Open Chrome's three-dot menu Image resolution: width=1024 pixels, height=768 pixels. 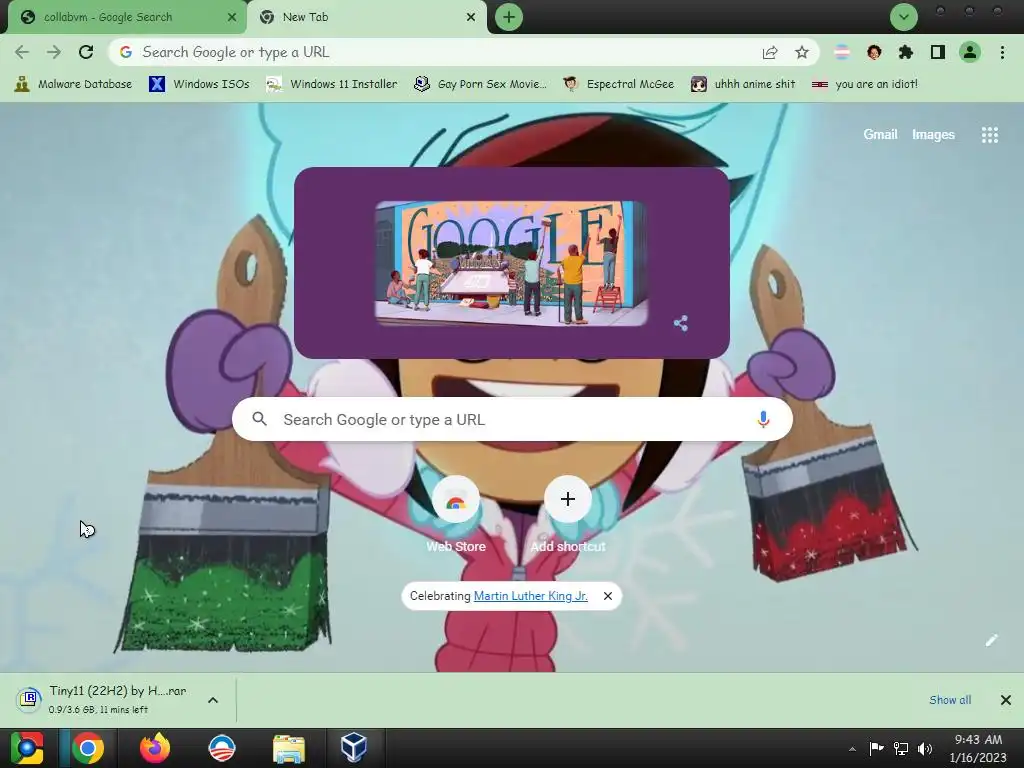pos(1002,52)
